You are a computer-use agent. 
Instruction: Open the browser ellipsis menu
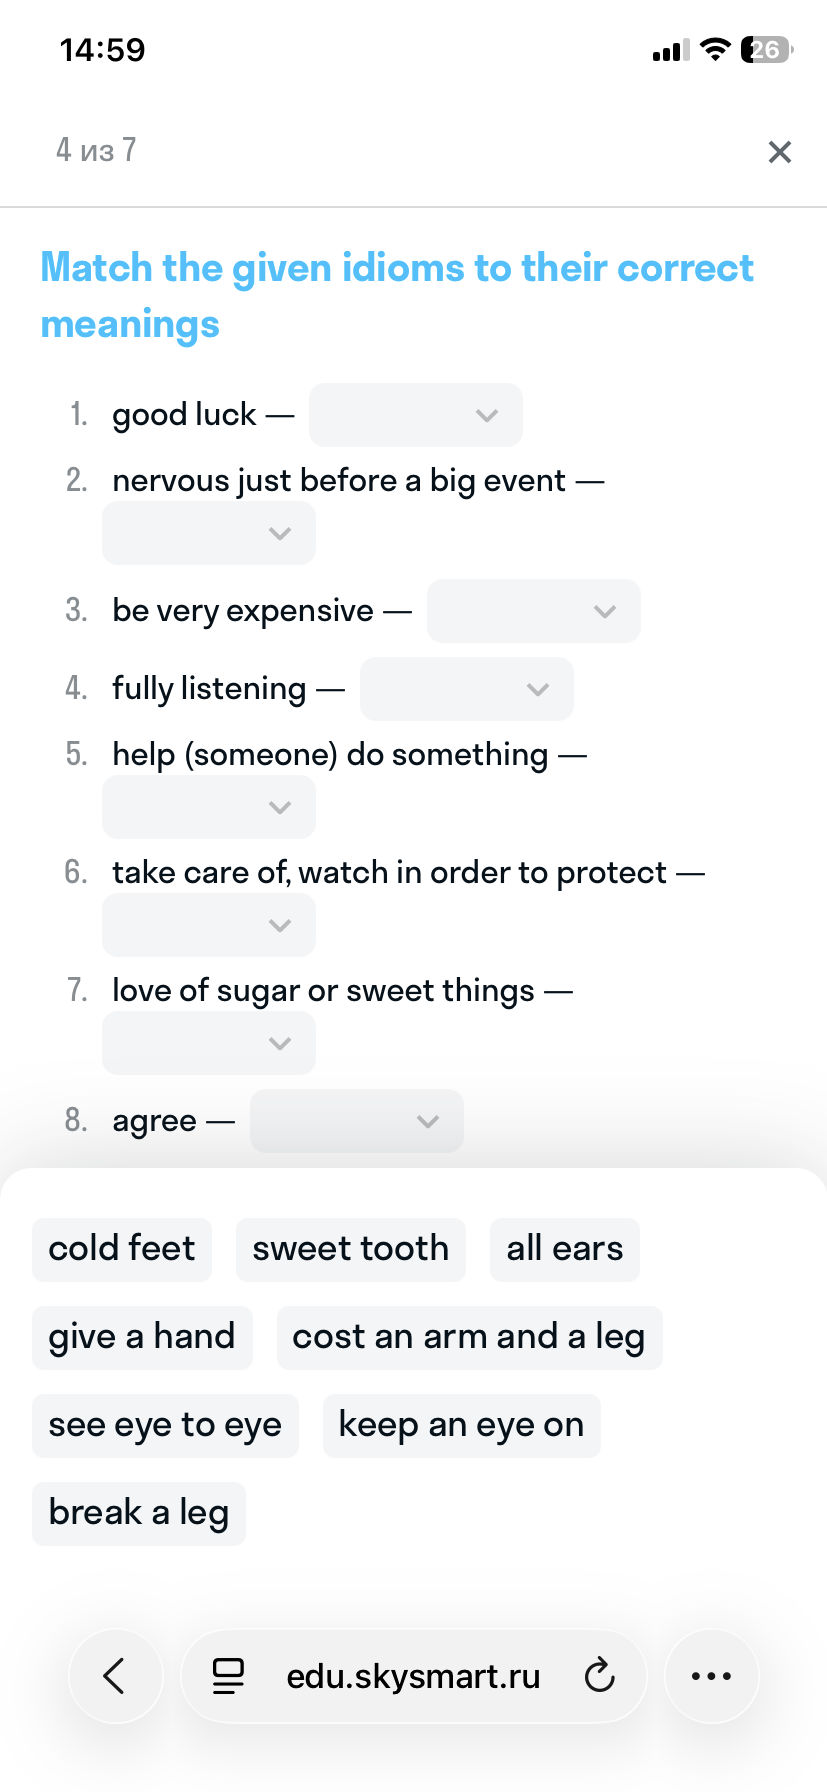711,1676
